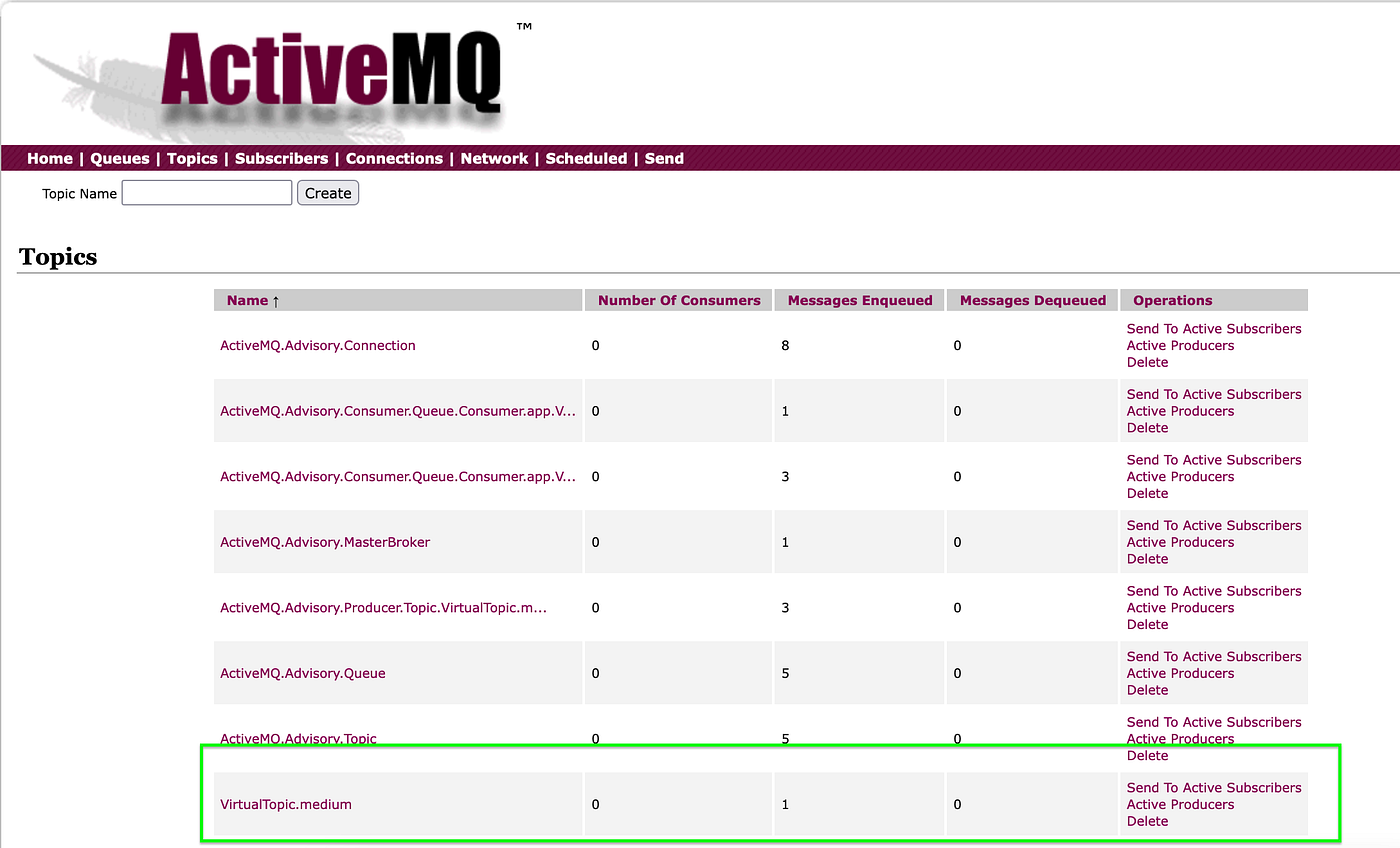Delete the Advisory.Producer.Topic.VirtualTopic topic

click(x=1148, y=624)
